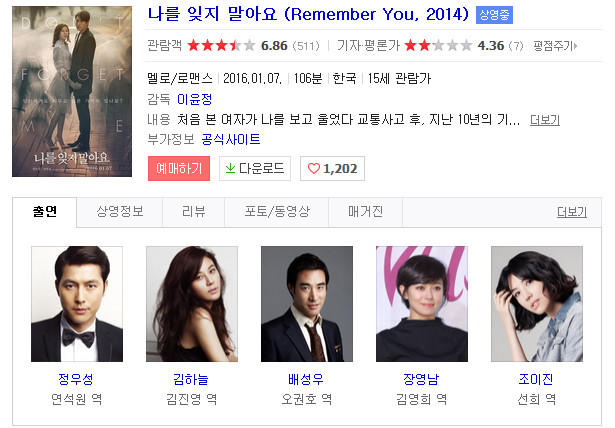This screenshot has height=428, width=615.
Task: Open actress 김하늘 name link
Action: coord(191,379)
